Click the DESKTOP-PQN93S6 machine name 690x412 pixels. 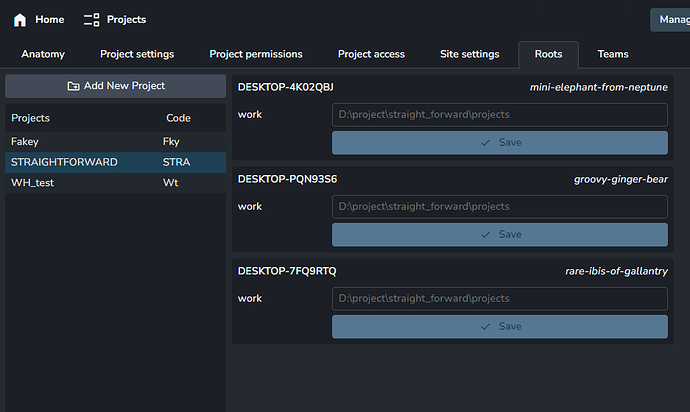click(x=287, y=179)
